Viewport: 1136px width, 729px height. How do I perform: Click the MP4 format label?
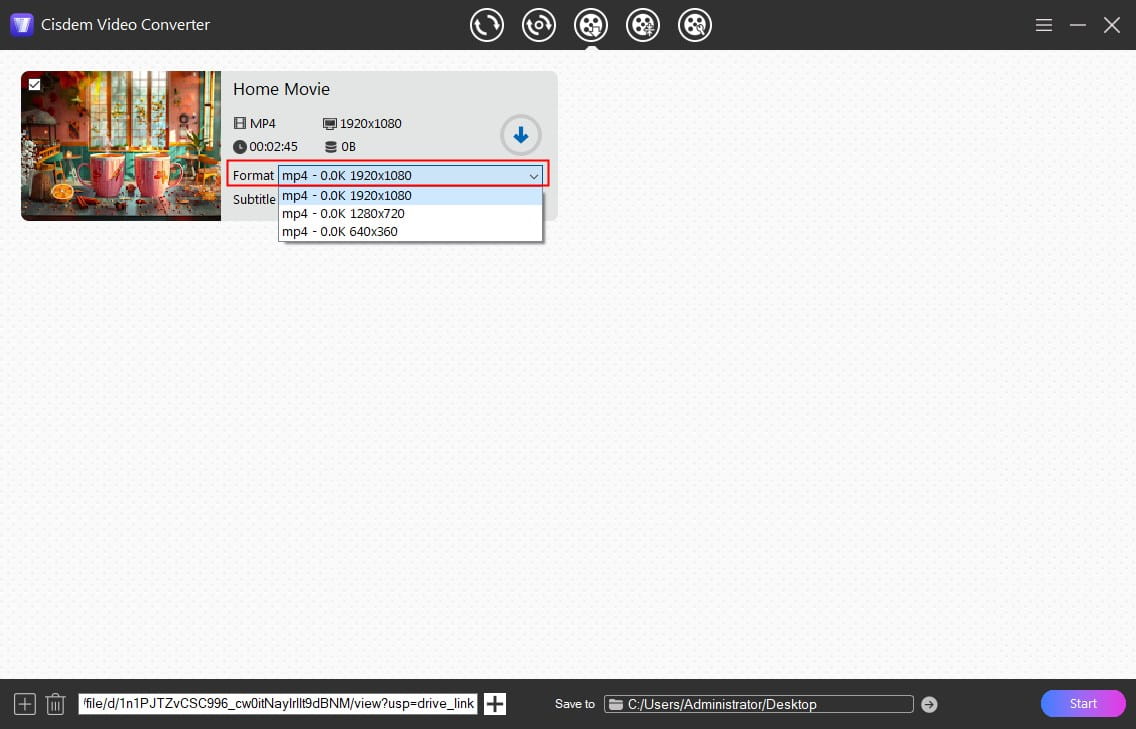262,124
